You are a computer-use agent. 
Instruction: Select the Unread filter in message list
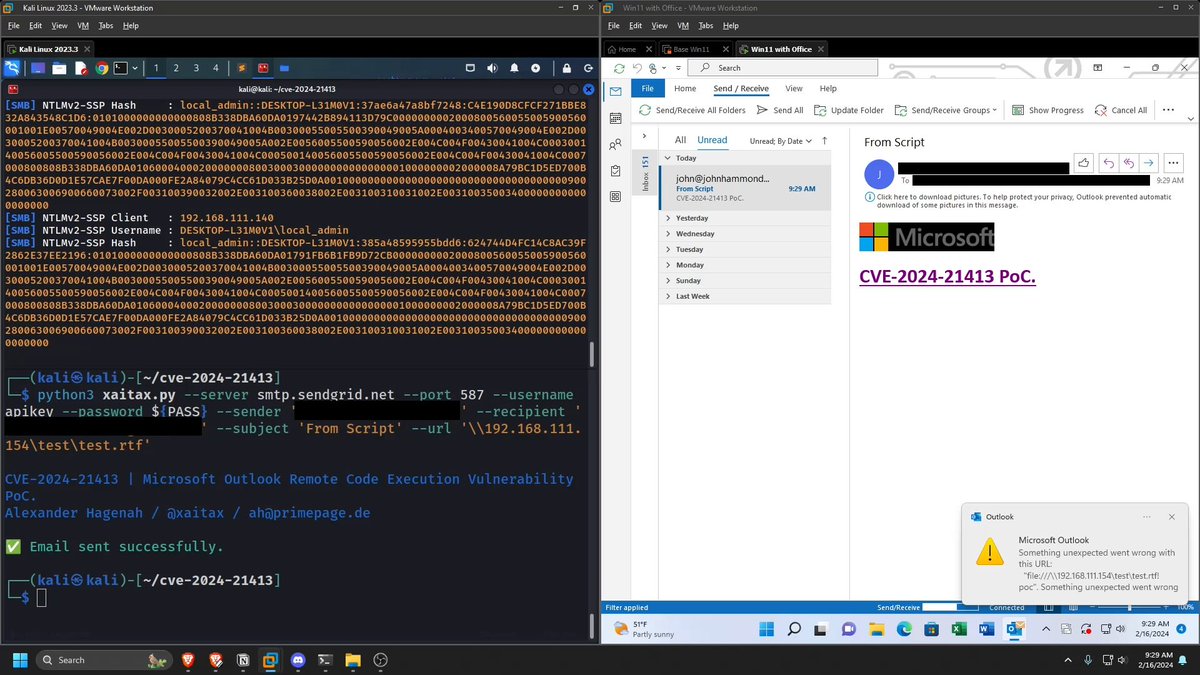[x=712, y=140]
